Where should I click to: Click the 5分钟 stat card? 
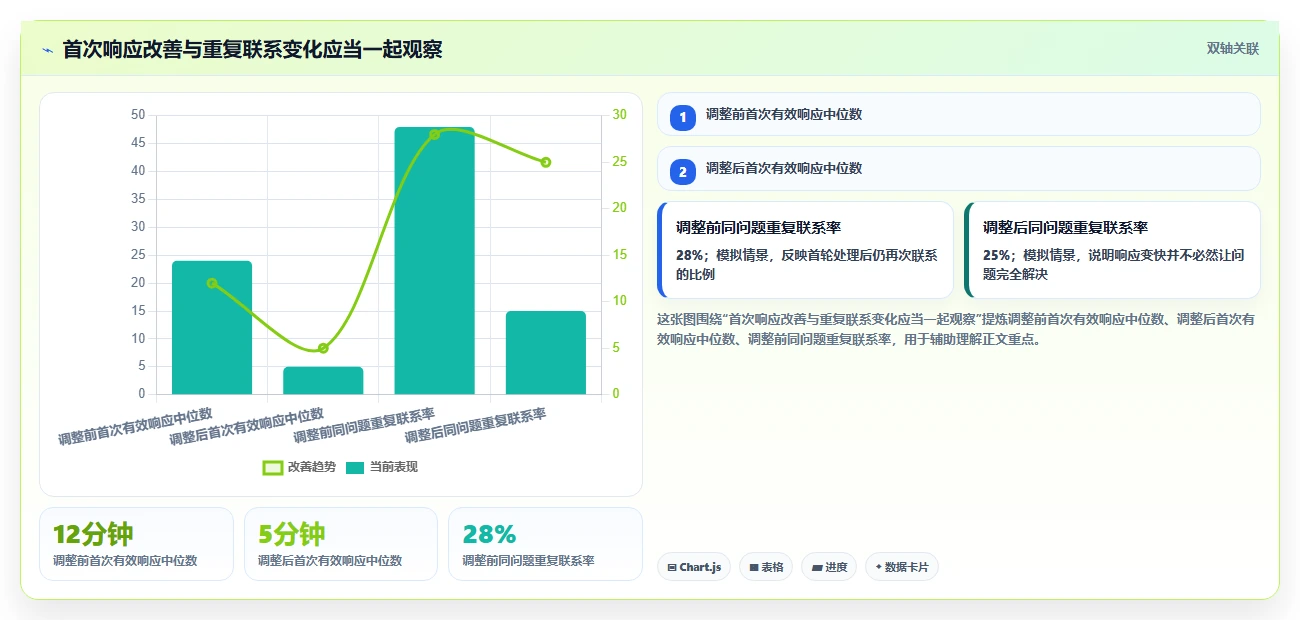[x=341, y=544]
